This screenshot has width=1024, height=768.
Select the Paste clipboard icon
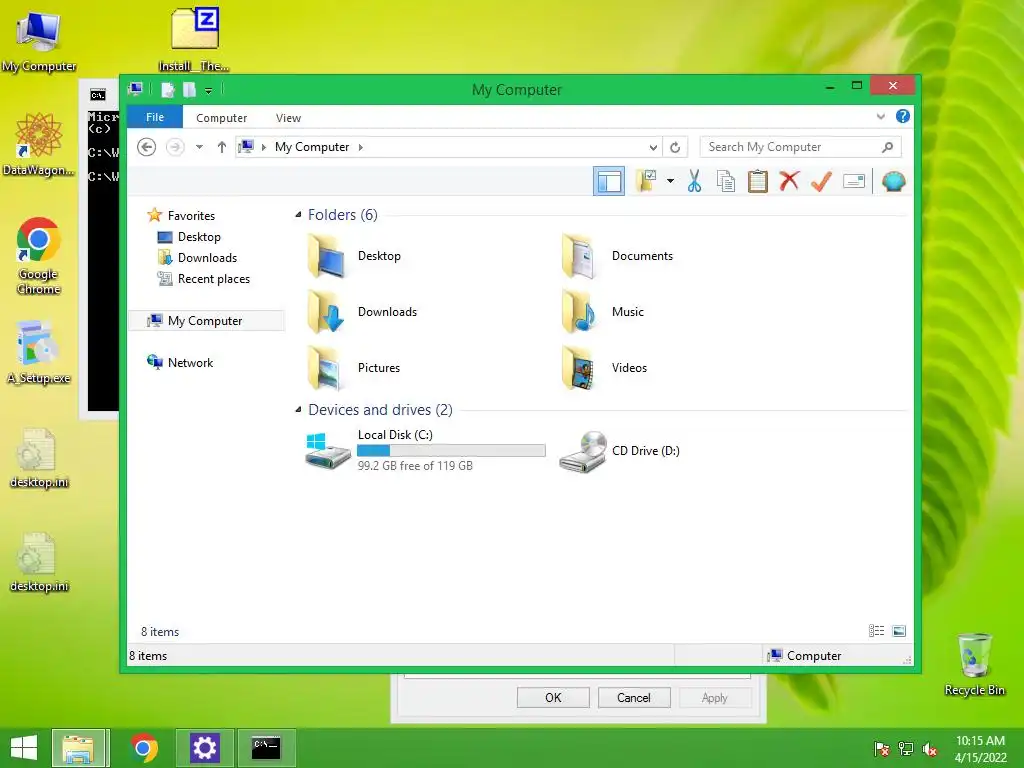pos(758,181)
